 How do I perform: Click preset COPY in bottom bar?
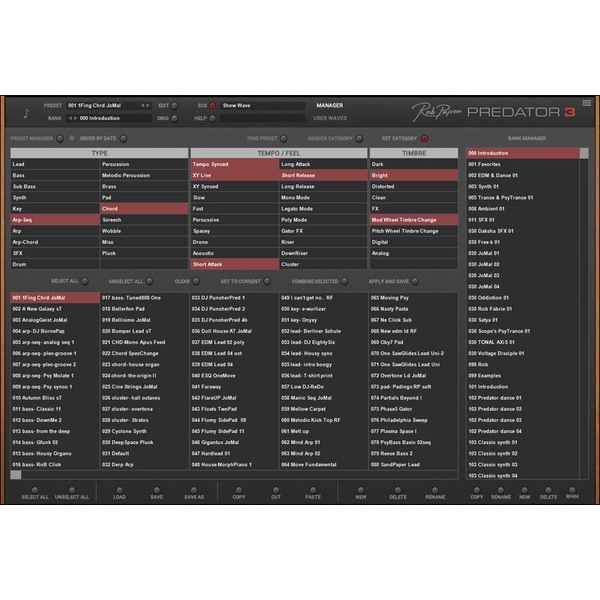pyautogui.click(x=239, y=490)
